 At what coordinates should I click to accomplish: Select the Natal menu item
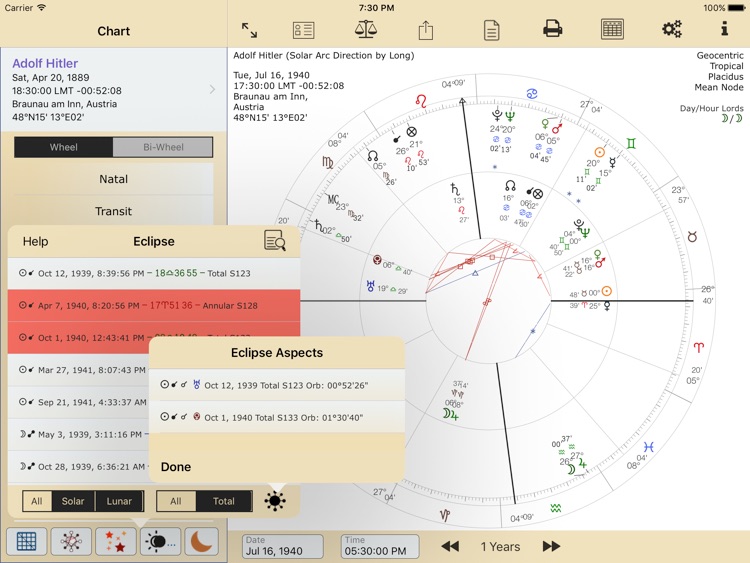(x=113, y=179)
